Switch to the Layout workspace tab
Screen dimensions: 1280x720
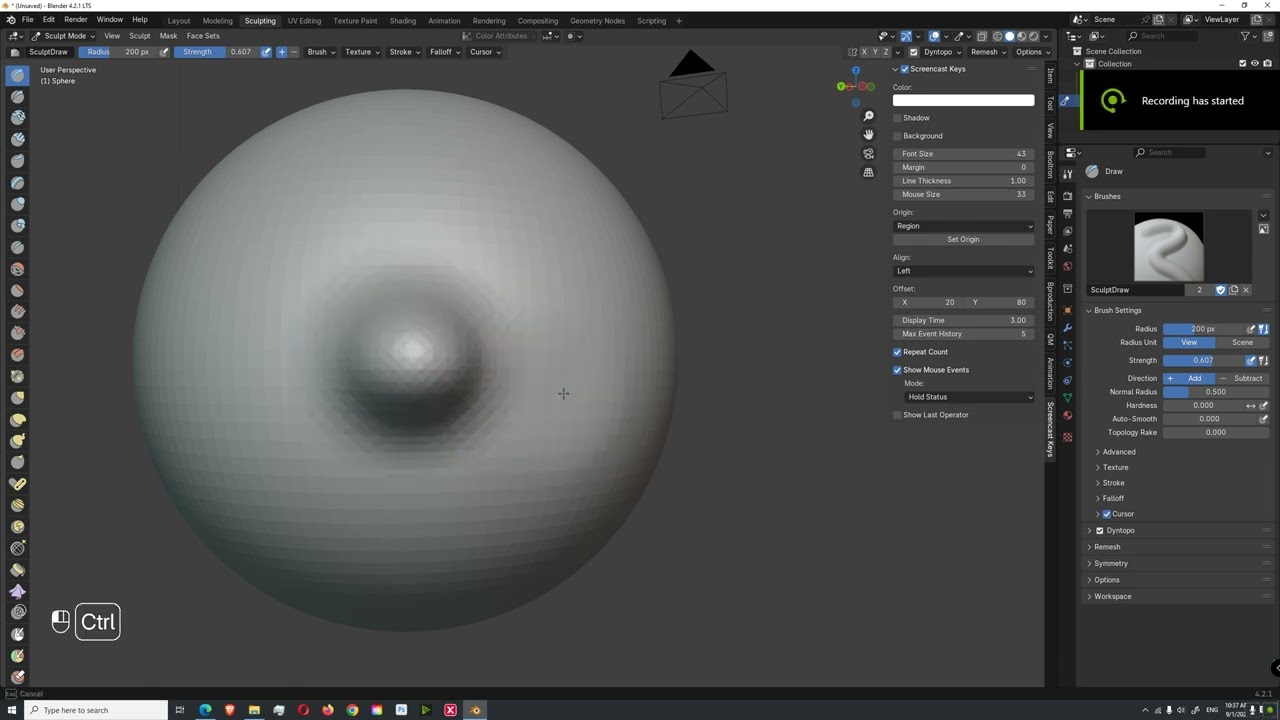[179, 20]
